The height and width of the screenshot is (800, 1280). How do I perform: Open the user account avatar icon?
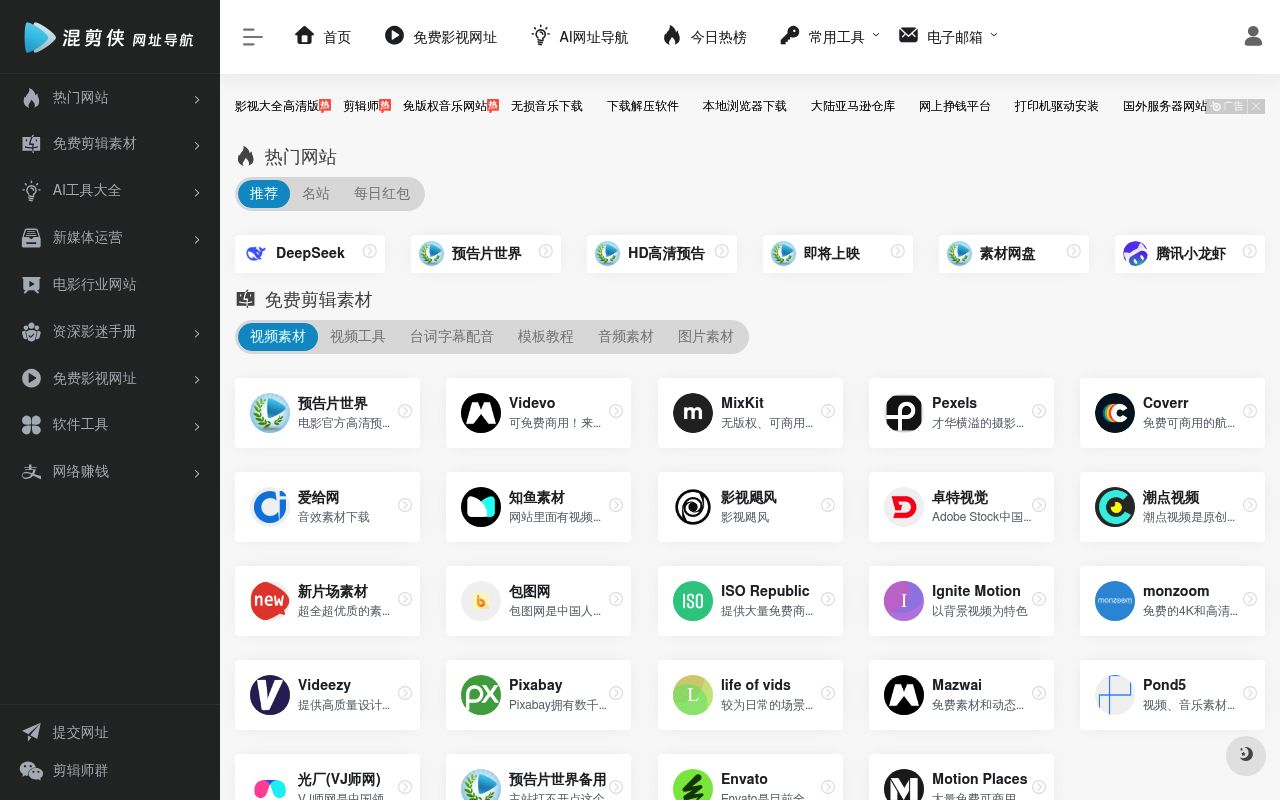pyautogui.click(x=1253, y=36)
